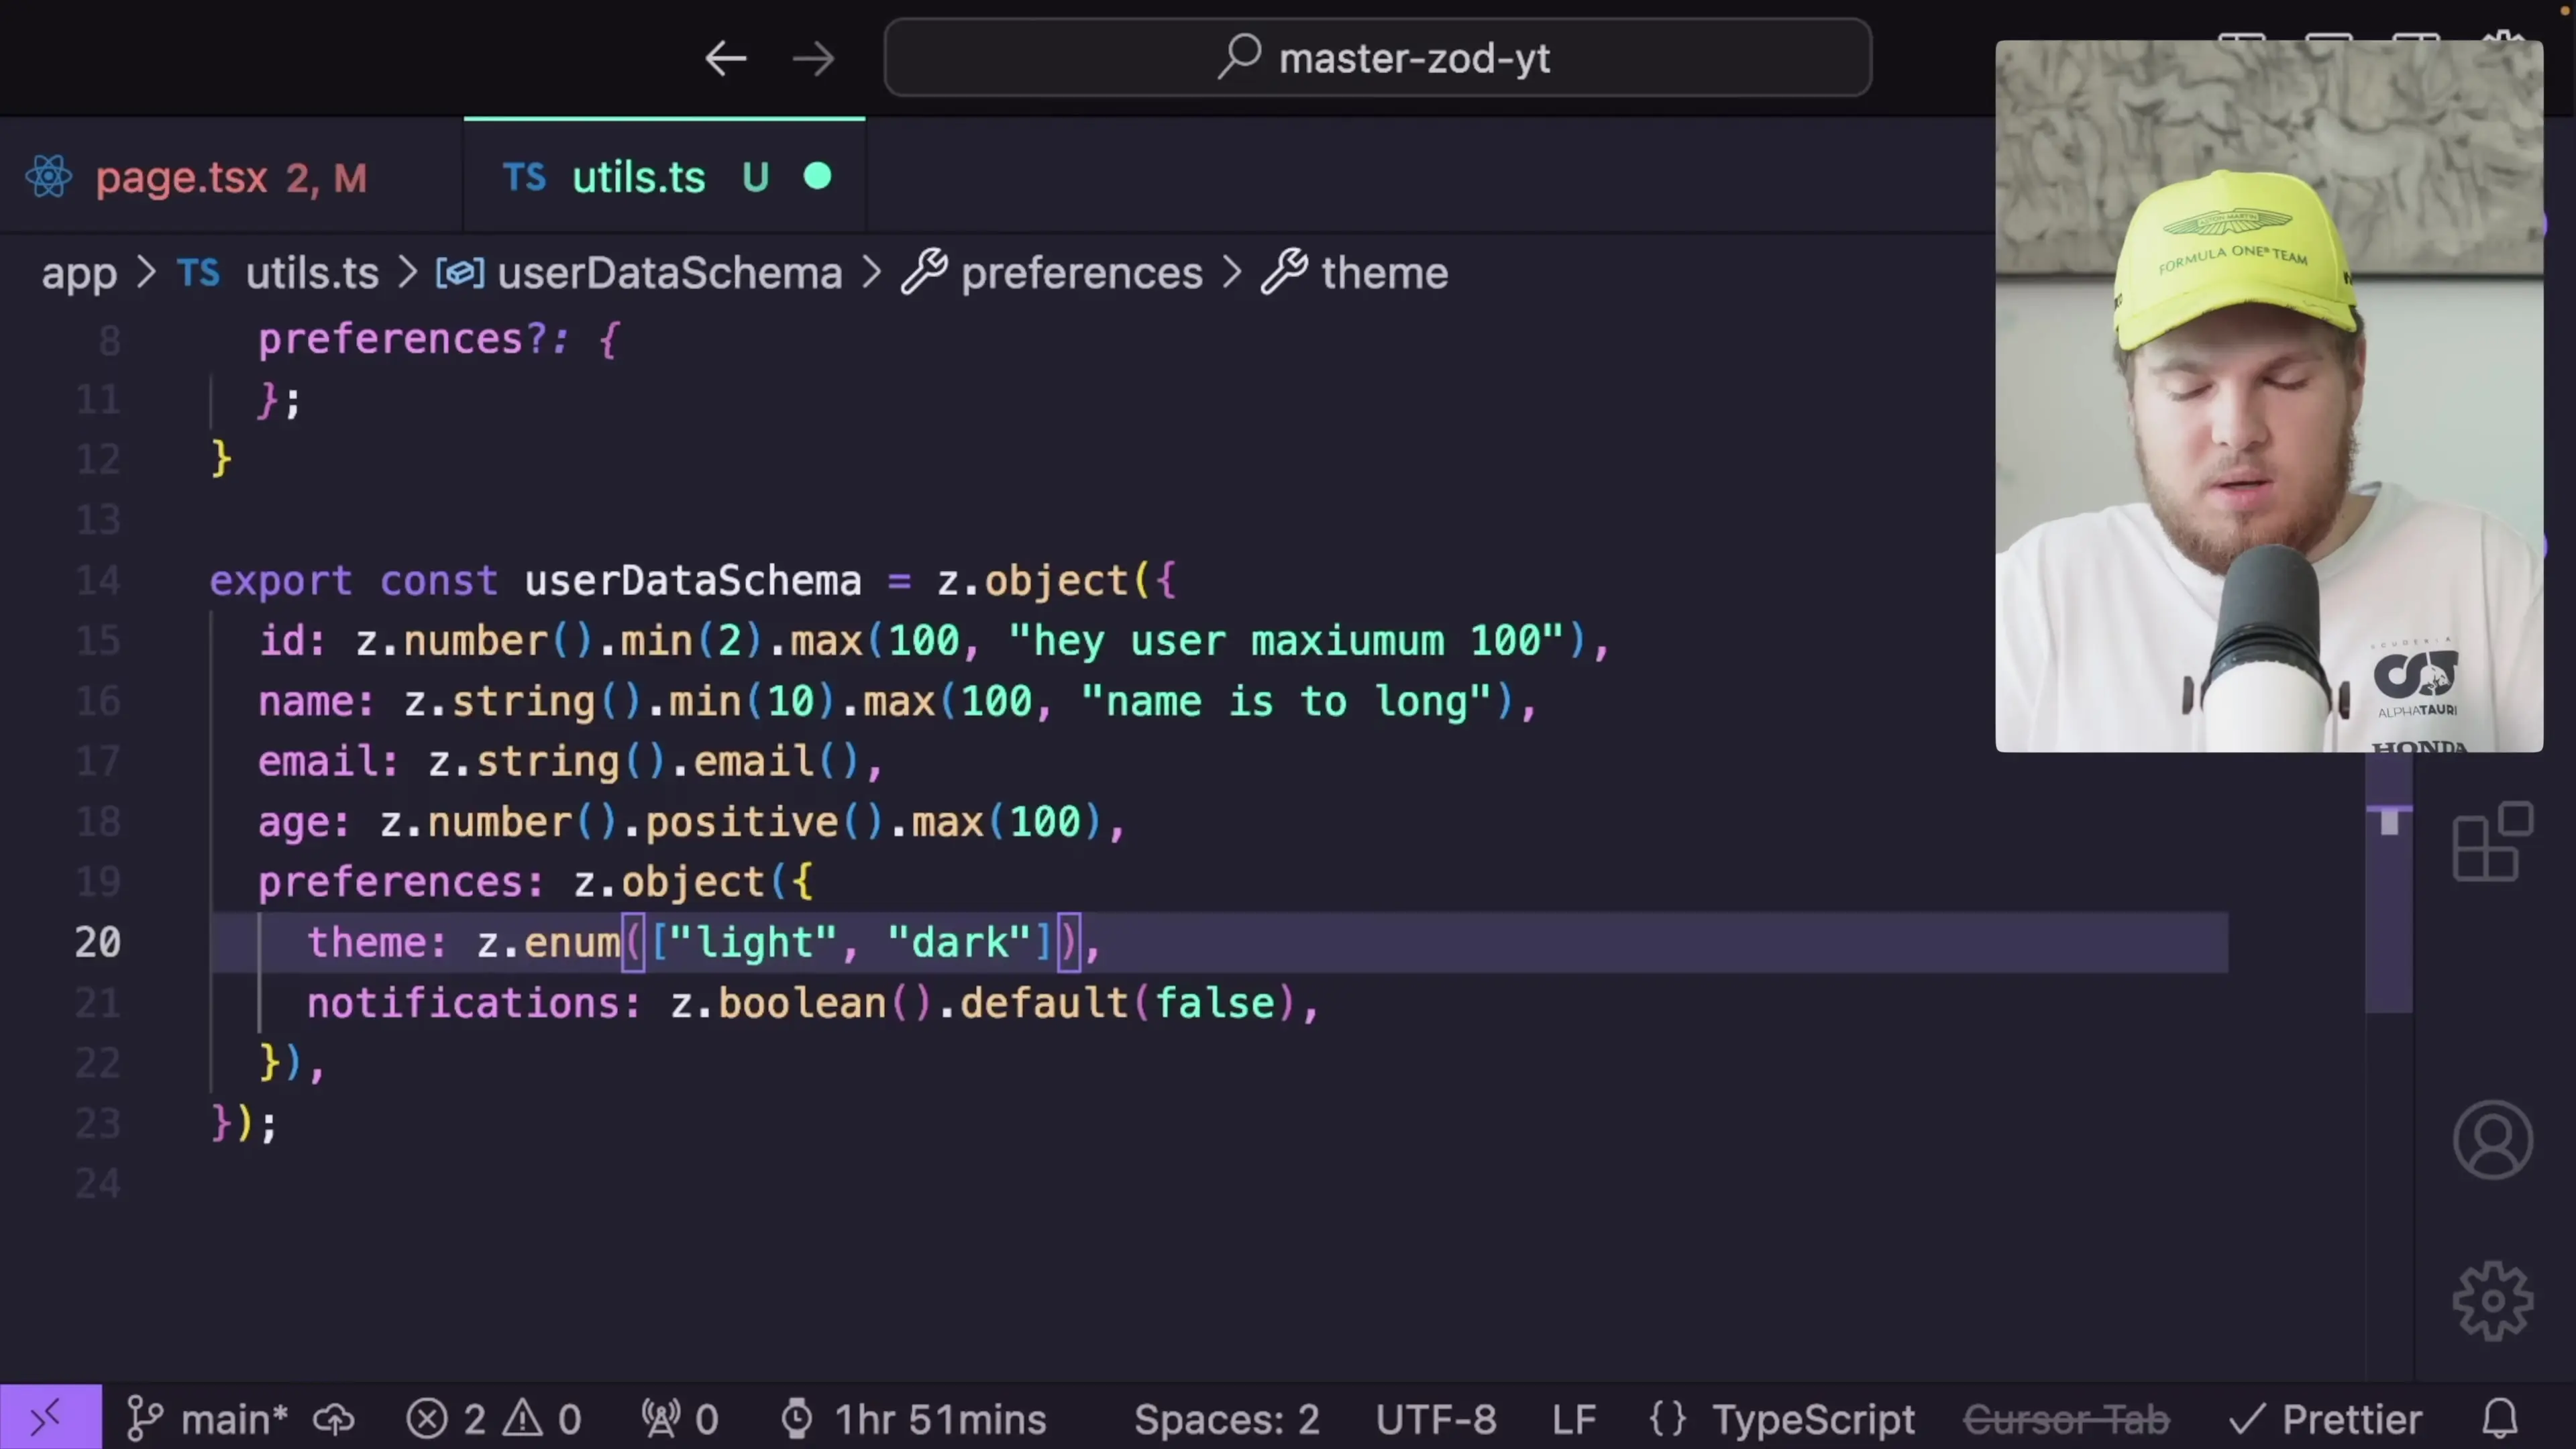This screenshot has height=1449, width=2576.
Task: Click the Prettier formatter status
Action: point(2326,1419)
